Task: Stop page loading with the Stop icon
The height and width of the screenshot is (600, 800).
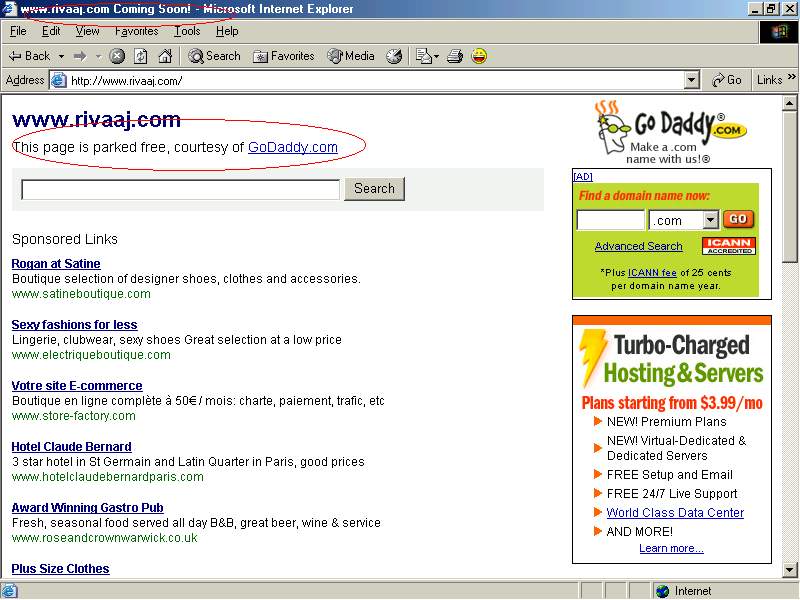Action: point(117,56)
